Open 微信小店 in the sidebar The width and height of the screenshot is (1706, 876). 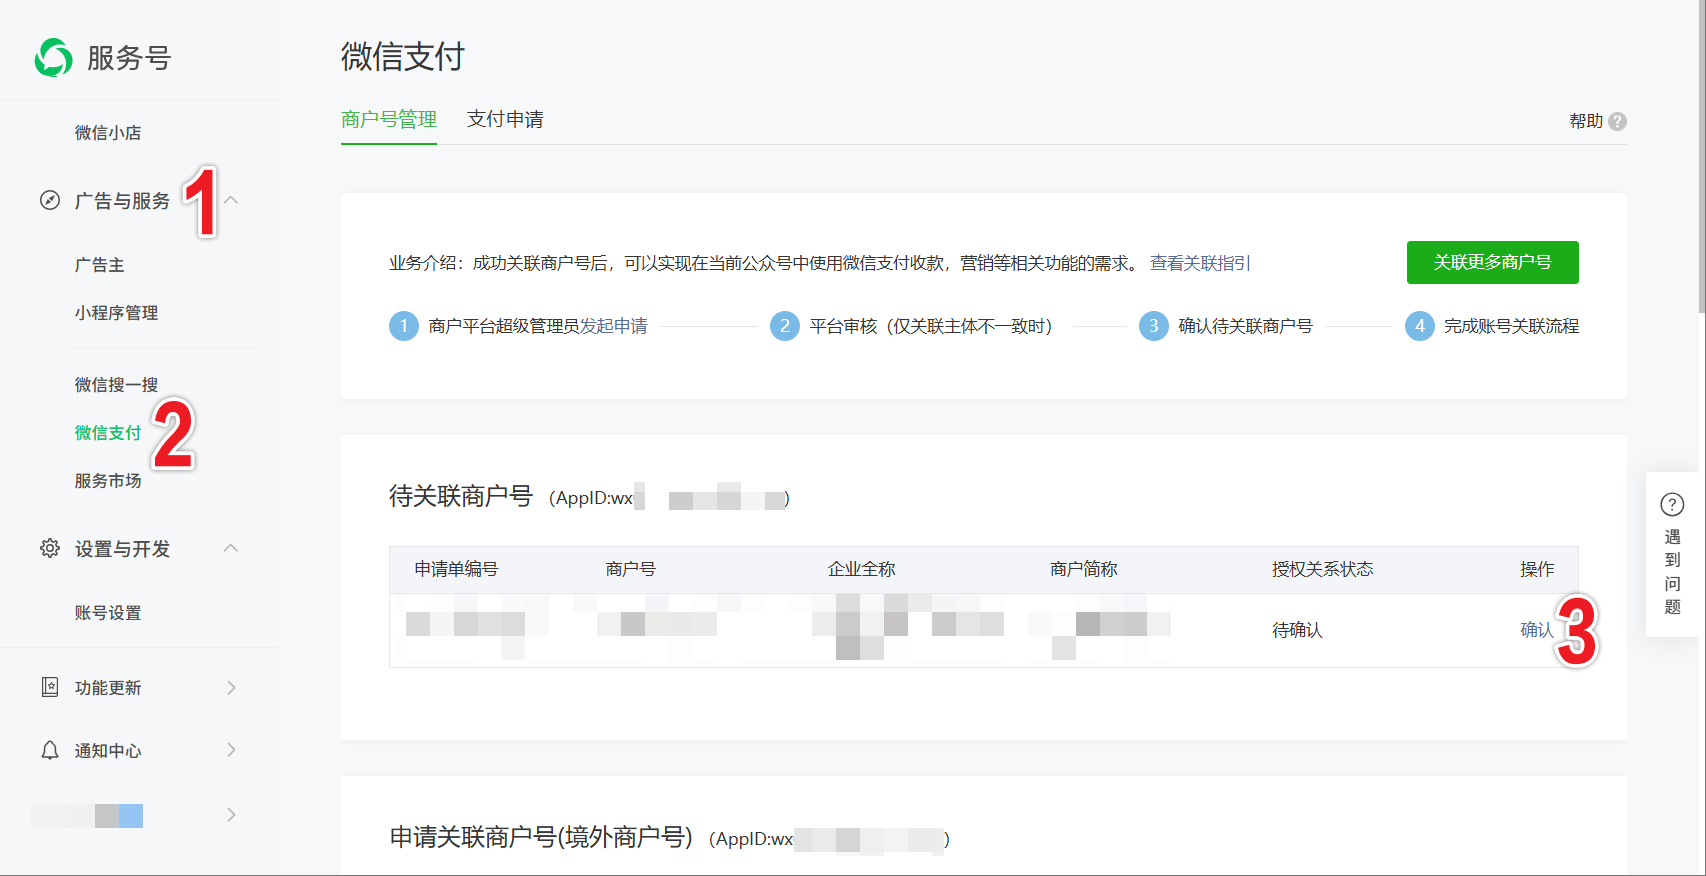pyautogui.click(x=108, y=133)
